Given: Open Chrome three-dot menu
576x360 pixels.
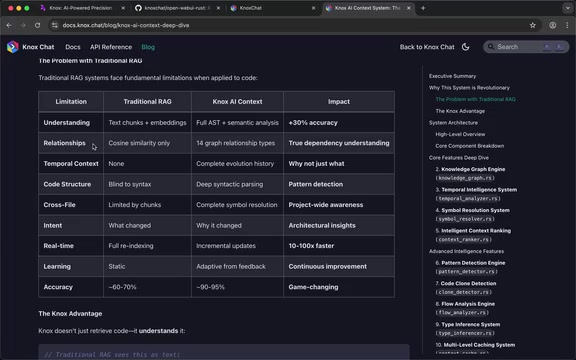Looking at the screenshot, I should 567,25.
